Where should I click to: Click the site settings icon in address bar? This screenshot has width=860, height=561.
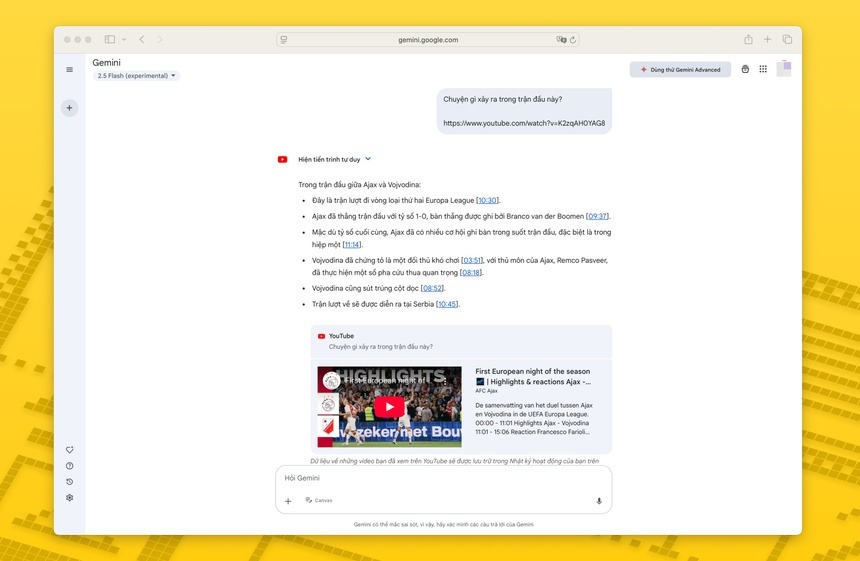click(284, 39)
